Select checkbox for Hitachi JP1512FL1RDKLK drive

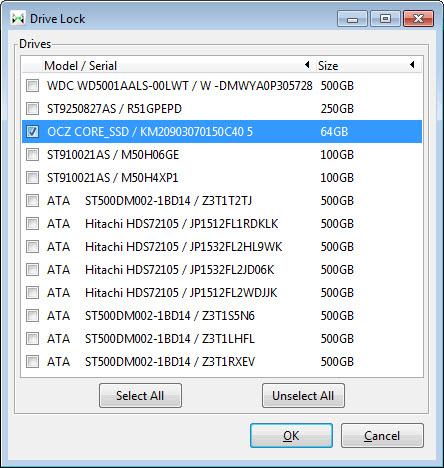click(32, 224)
